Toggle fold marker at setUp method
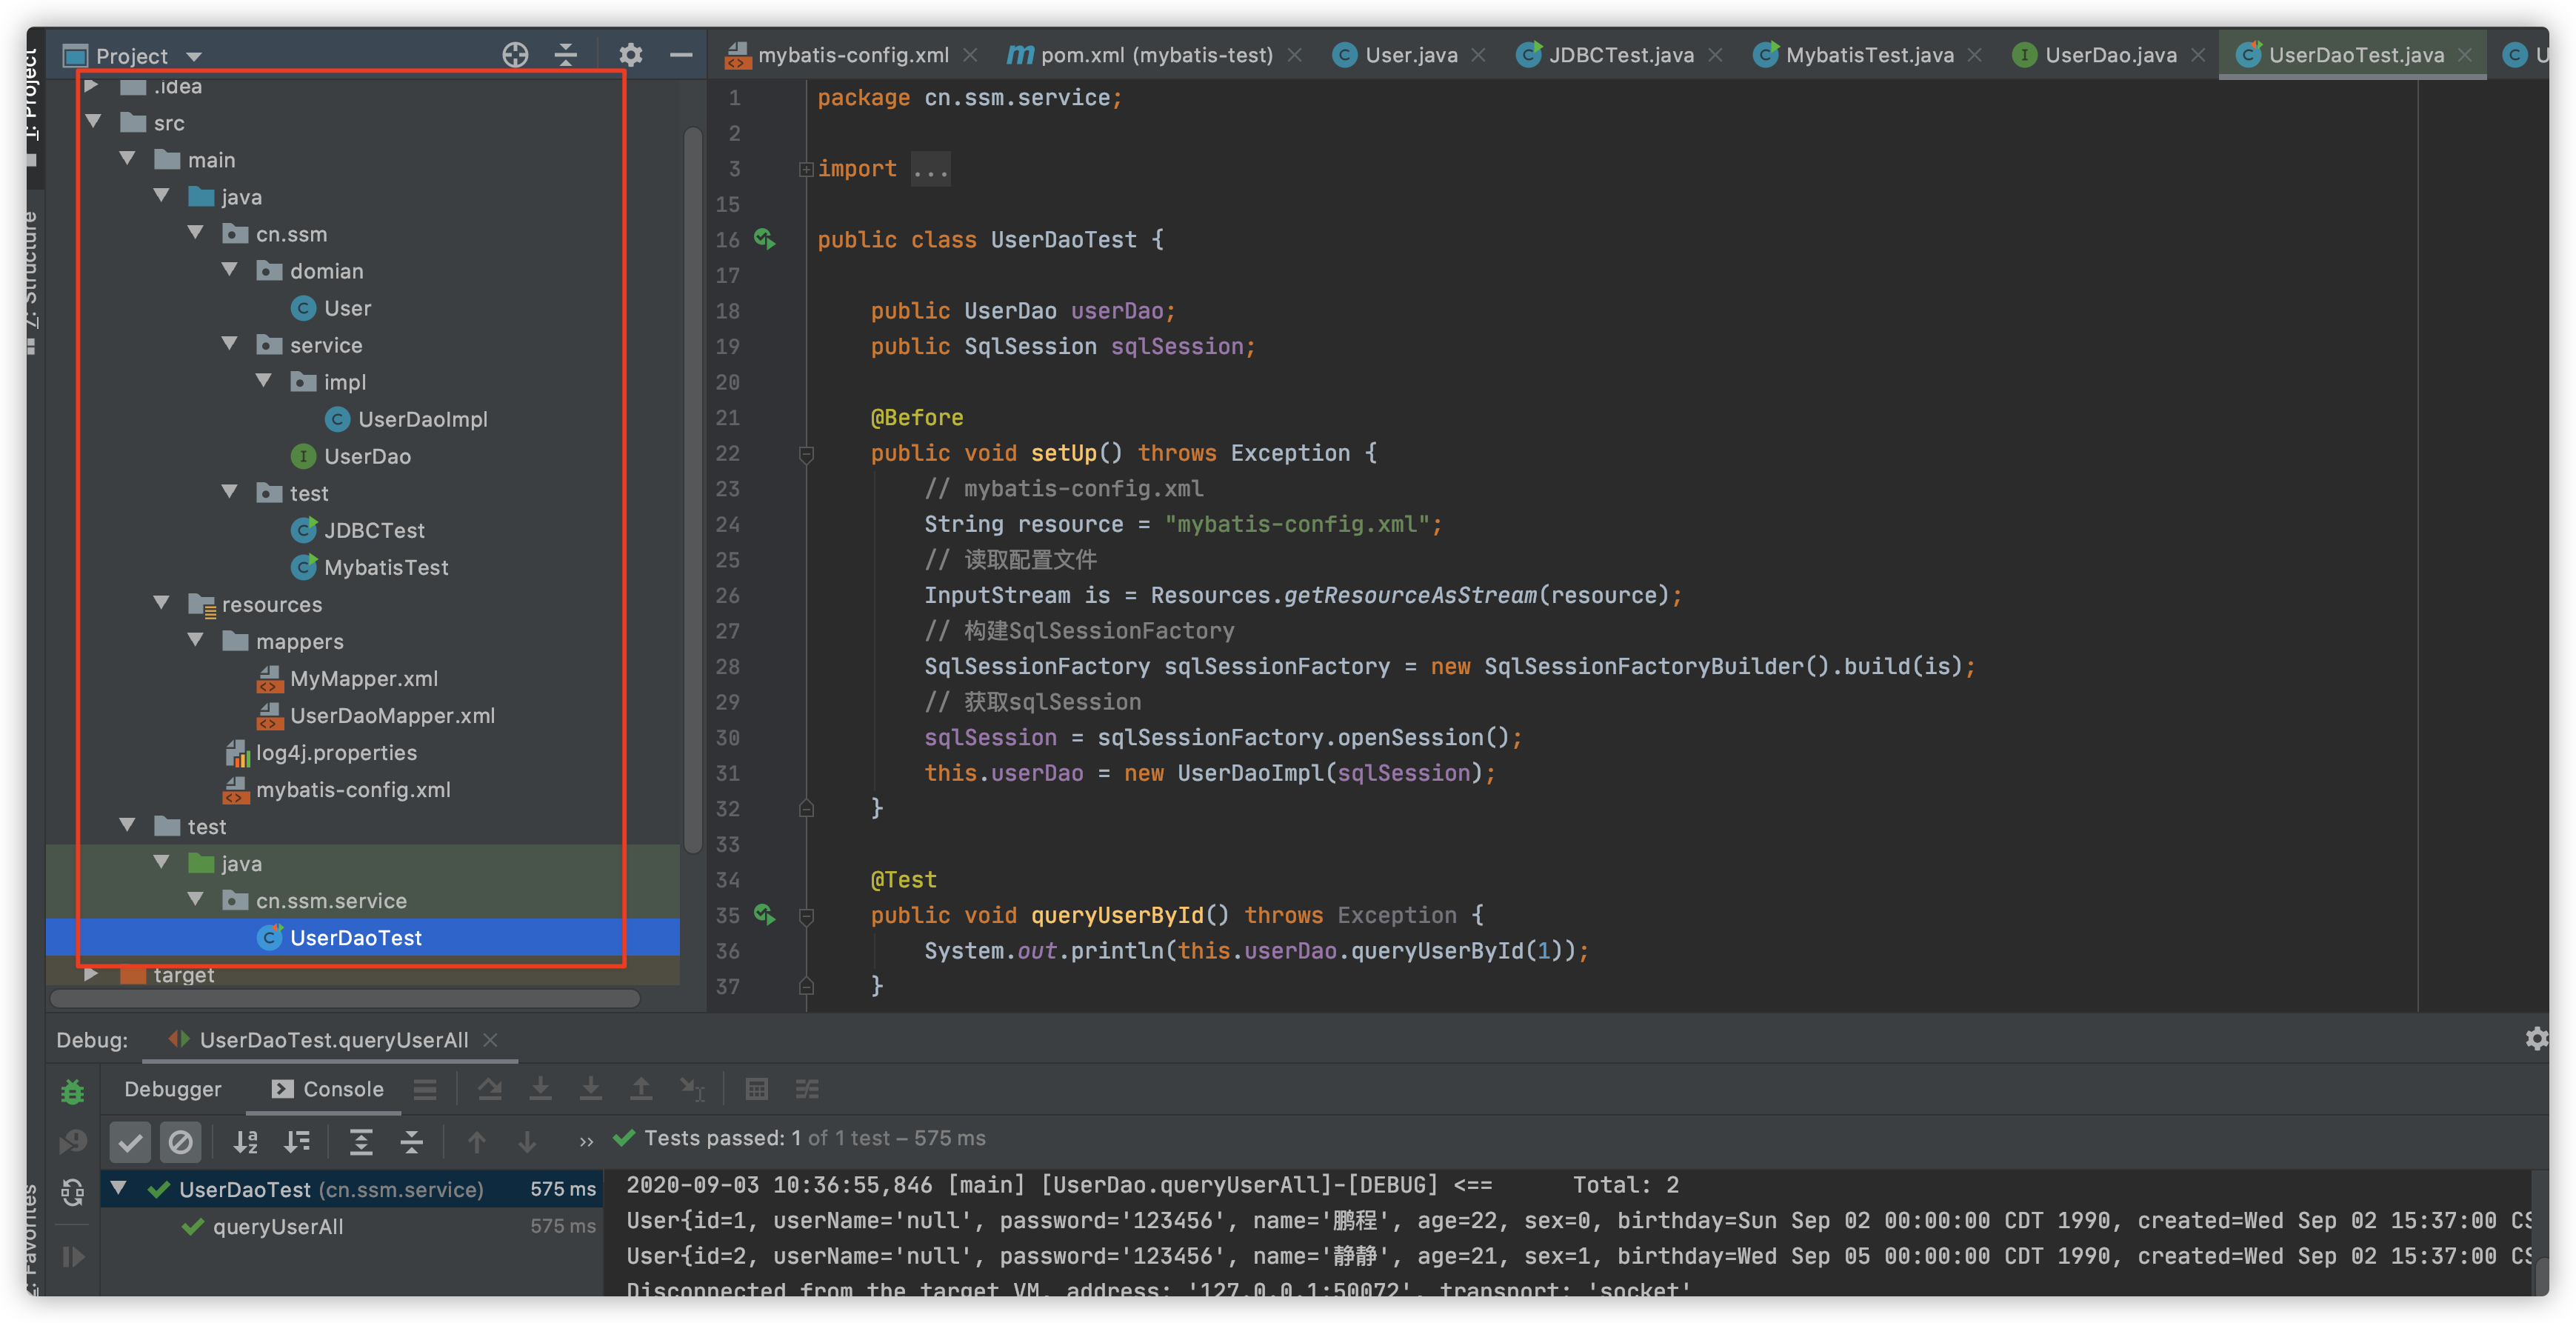Viewport: 2576px width, 1323px height. tap(806, 454)
